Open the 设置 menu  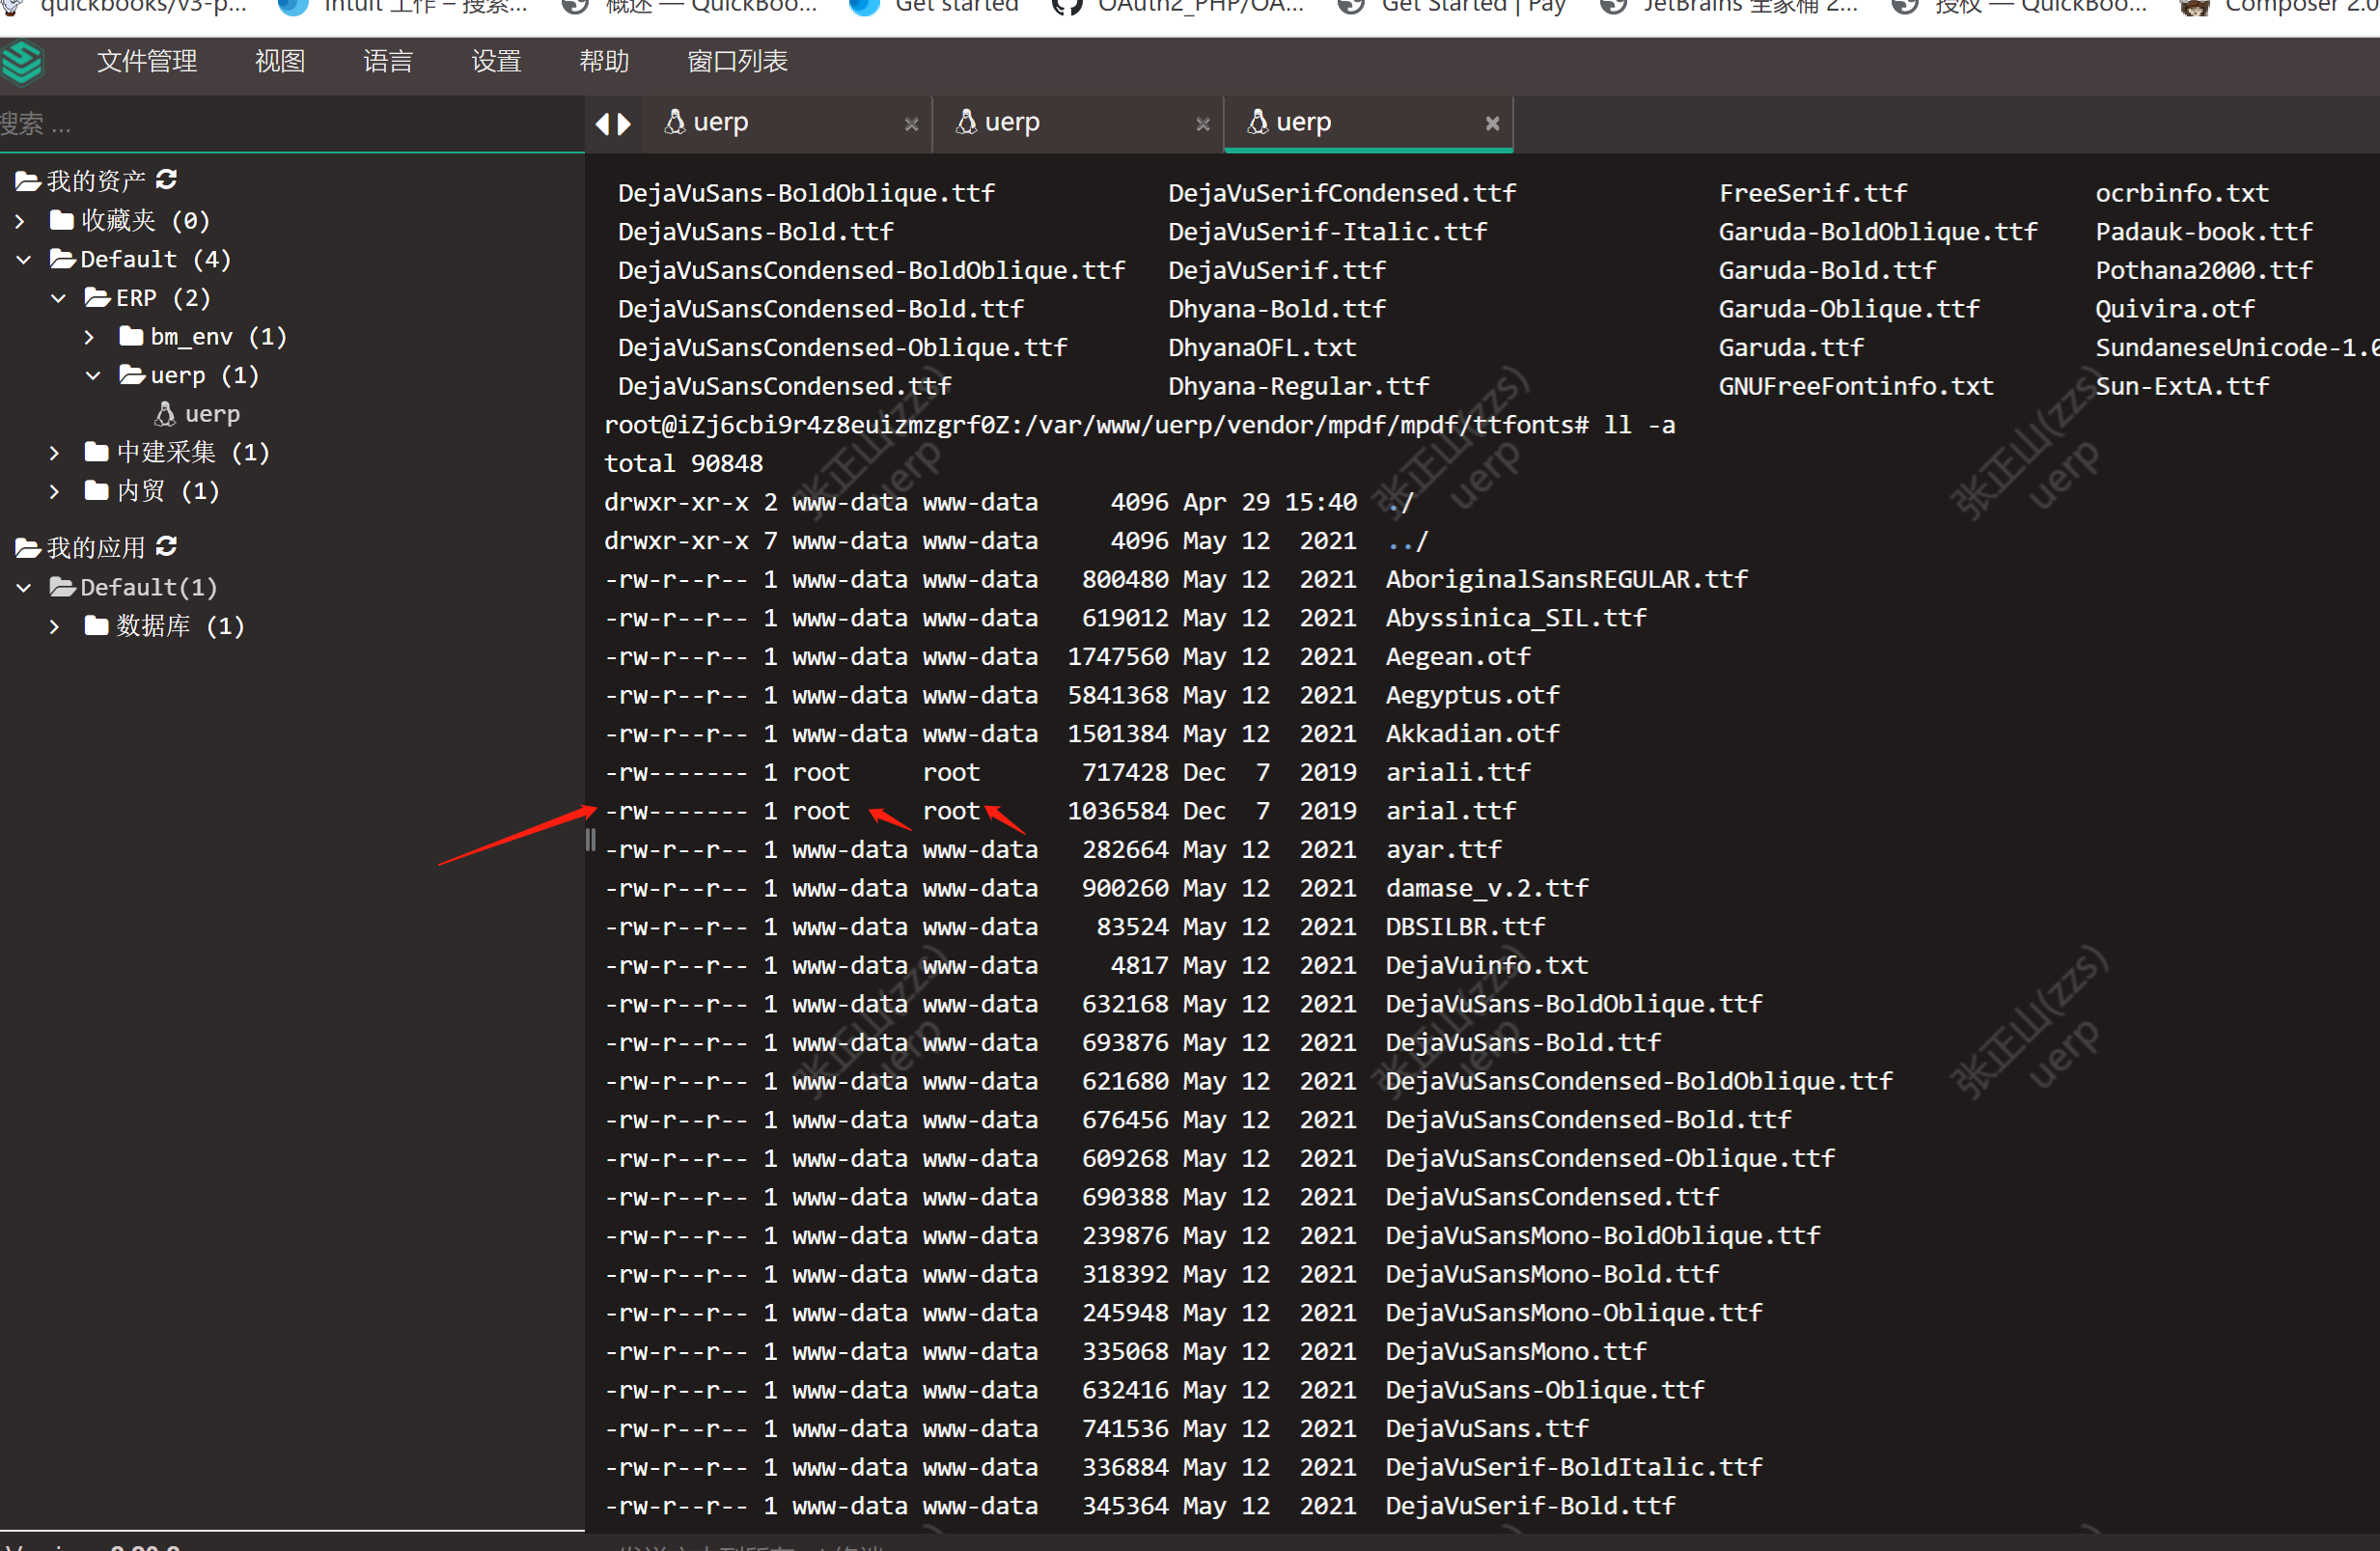496,62
